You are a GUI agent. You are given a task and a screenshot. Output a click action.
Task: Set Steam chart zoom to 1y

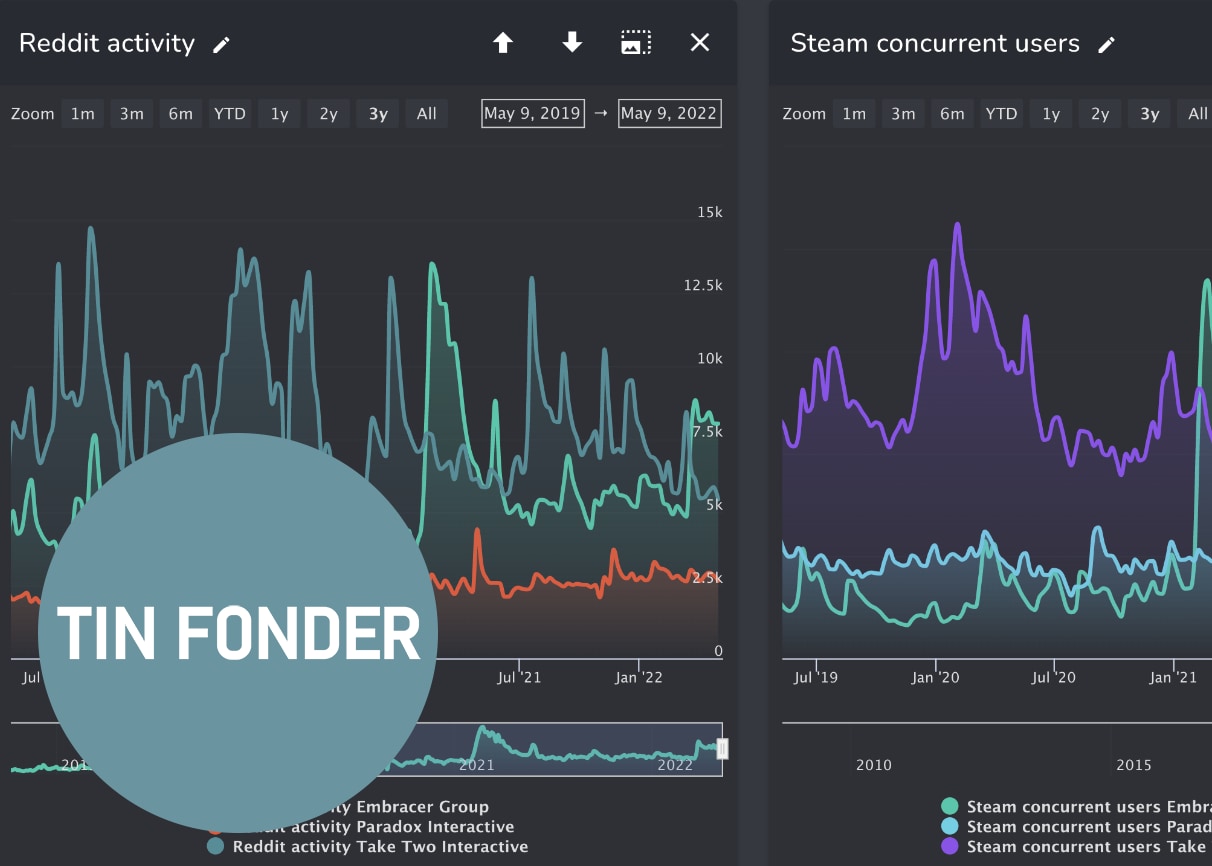click(1051, 114)
